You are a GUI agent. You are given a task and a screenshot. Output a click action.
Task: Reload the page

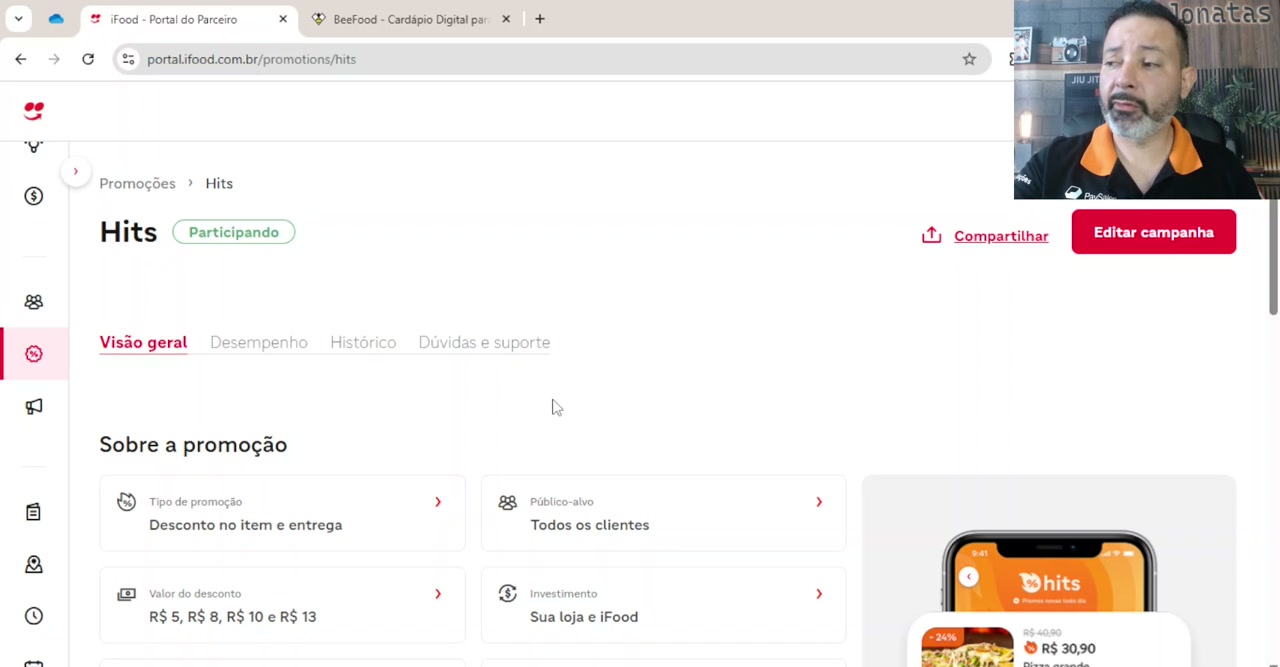point(88,59)
